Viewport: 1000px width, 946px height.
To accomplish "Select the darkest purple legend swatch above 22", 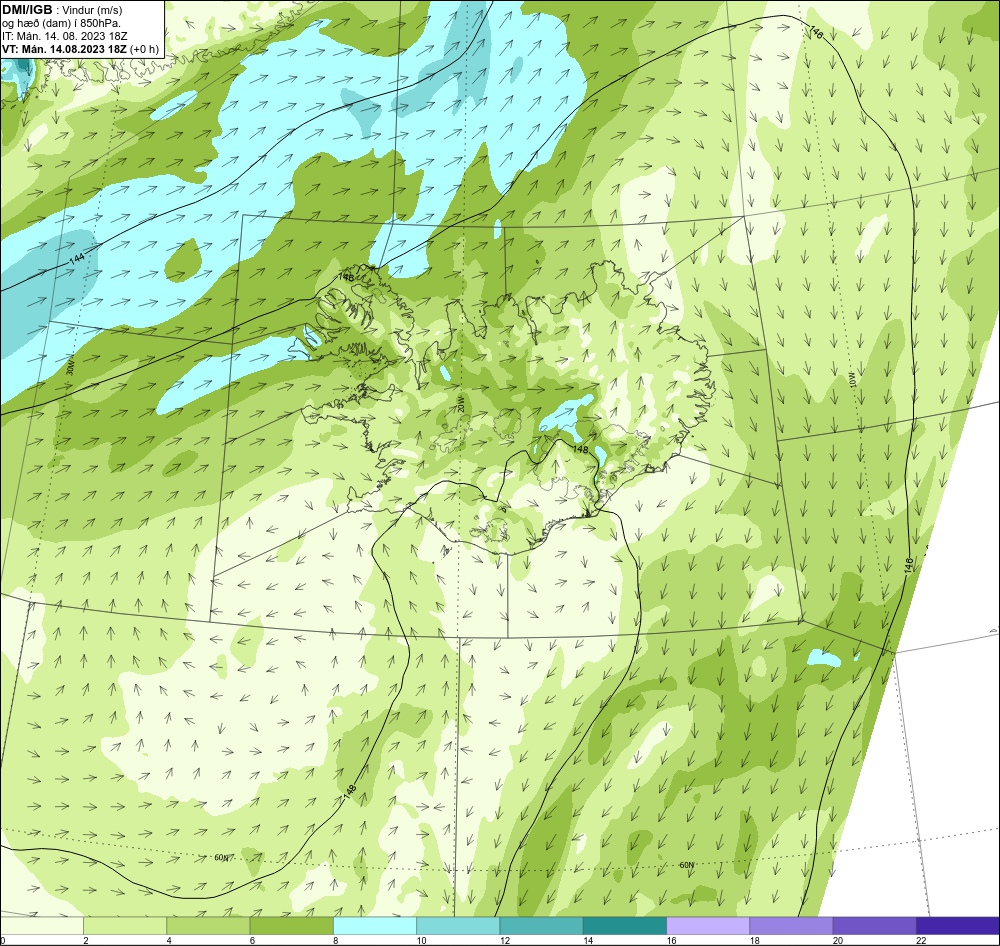I will (x=957, y=926).
